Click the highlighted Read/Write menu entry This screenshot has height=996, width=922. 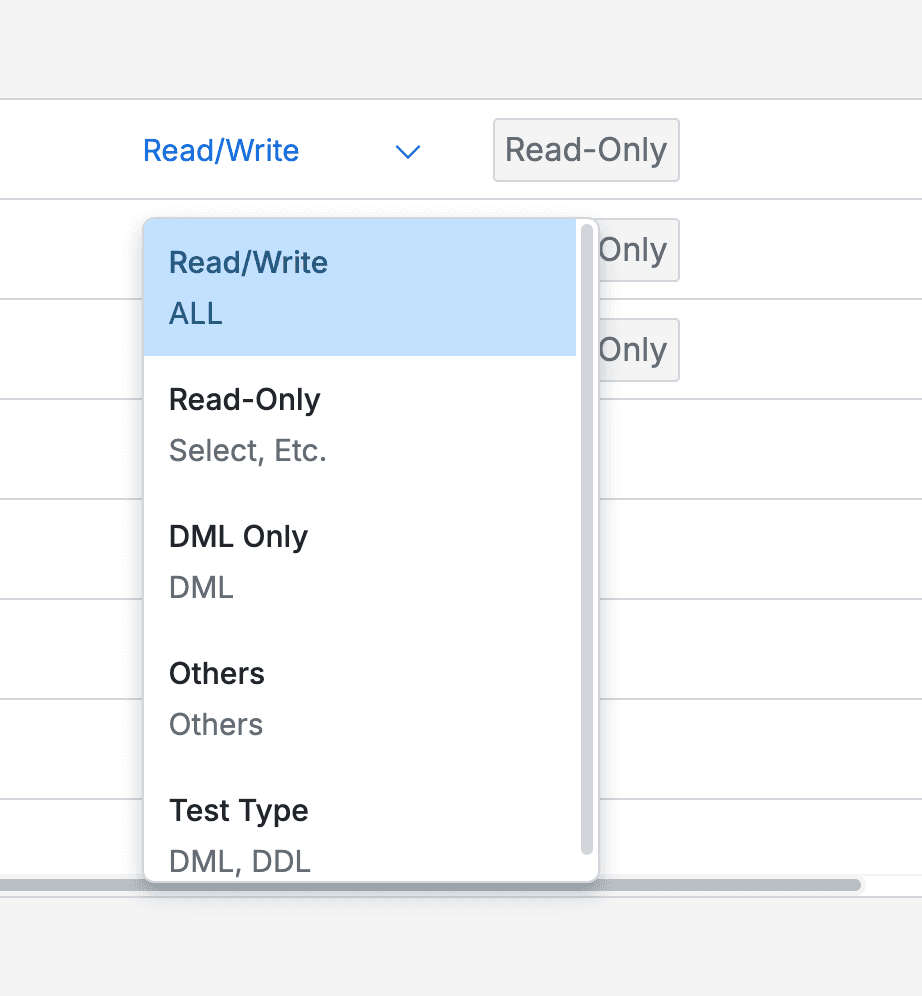(x=360, y=287)
